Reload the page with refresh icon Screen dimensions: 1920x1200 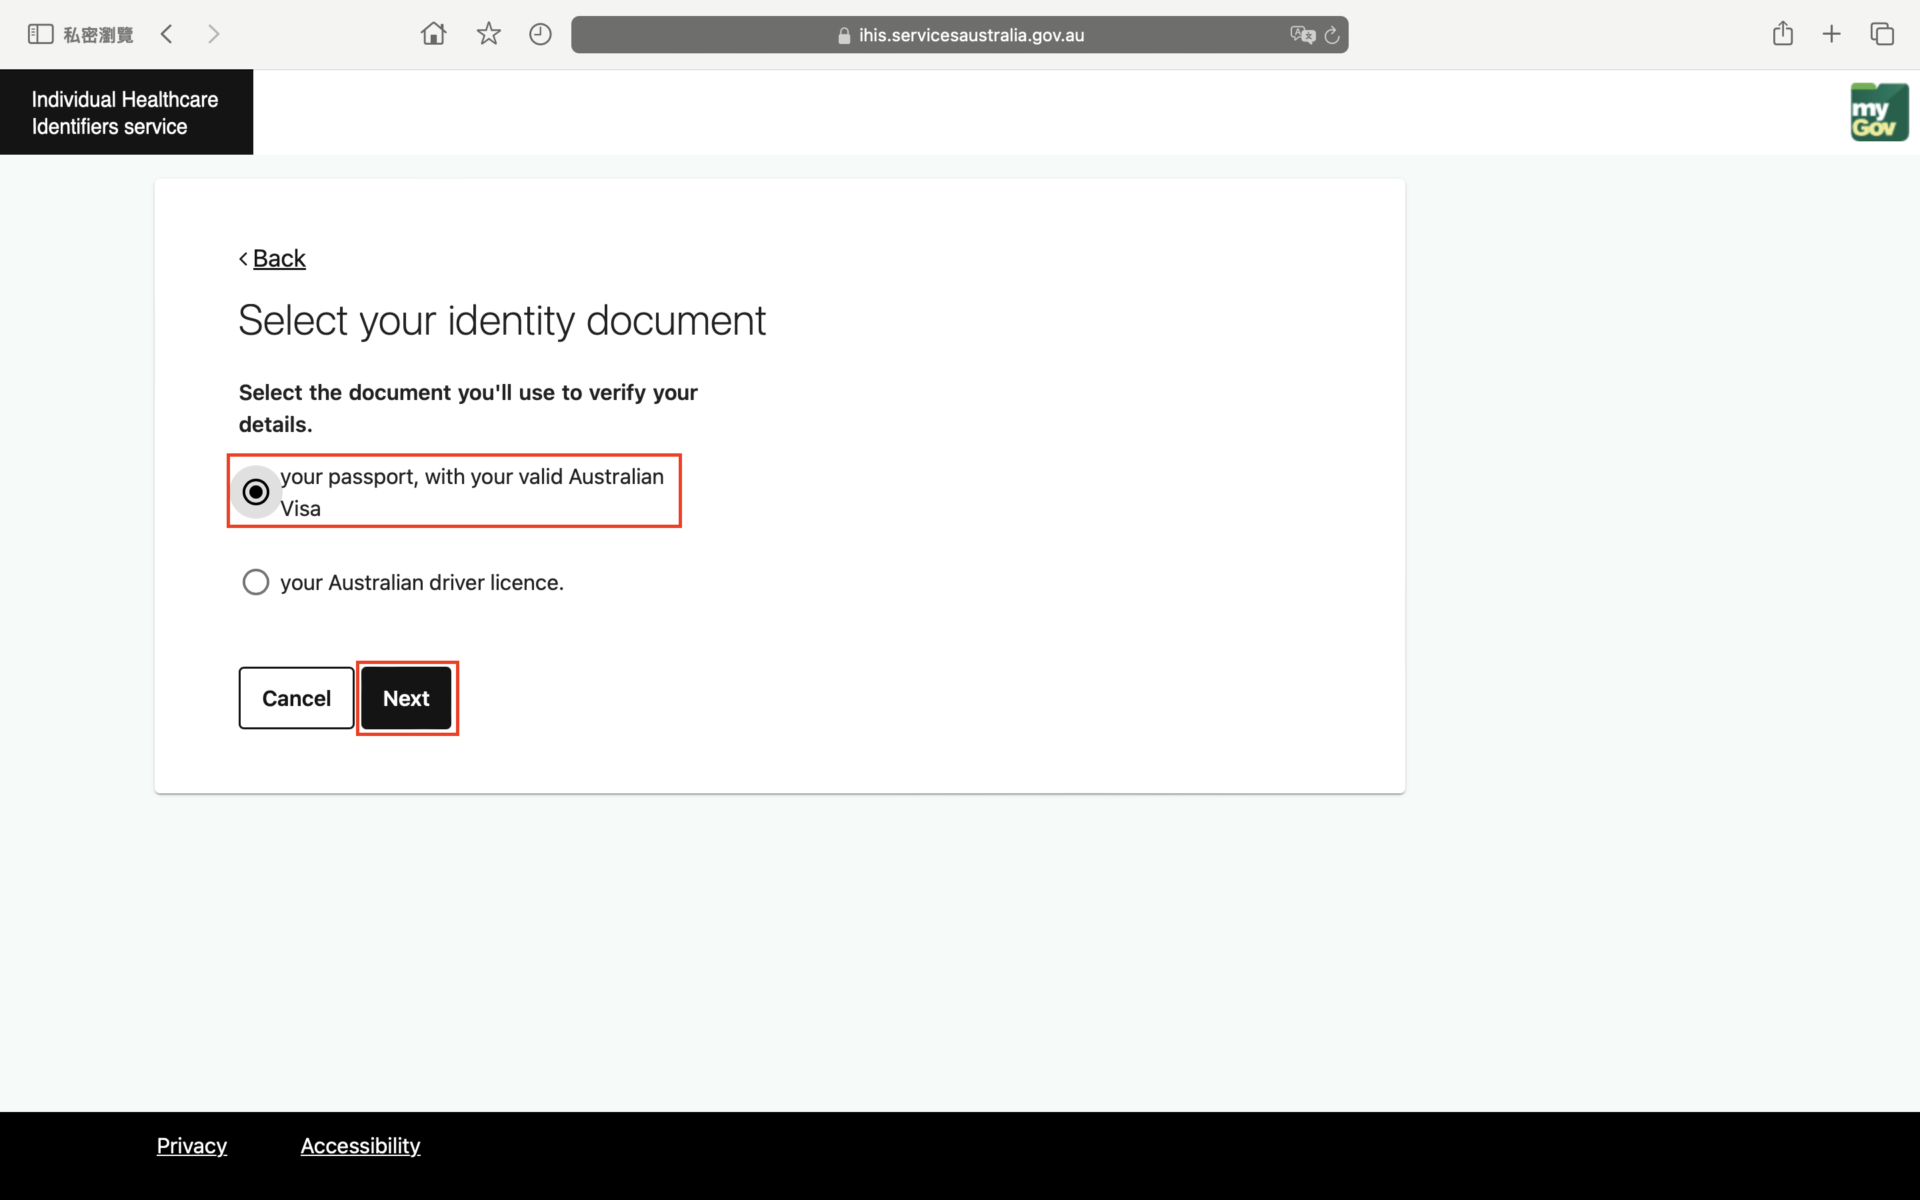pyautogui.click(x=1332, y=35)
